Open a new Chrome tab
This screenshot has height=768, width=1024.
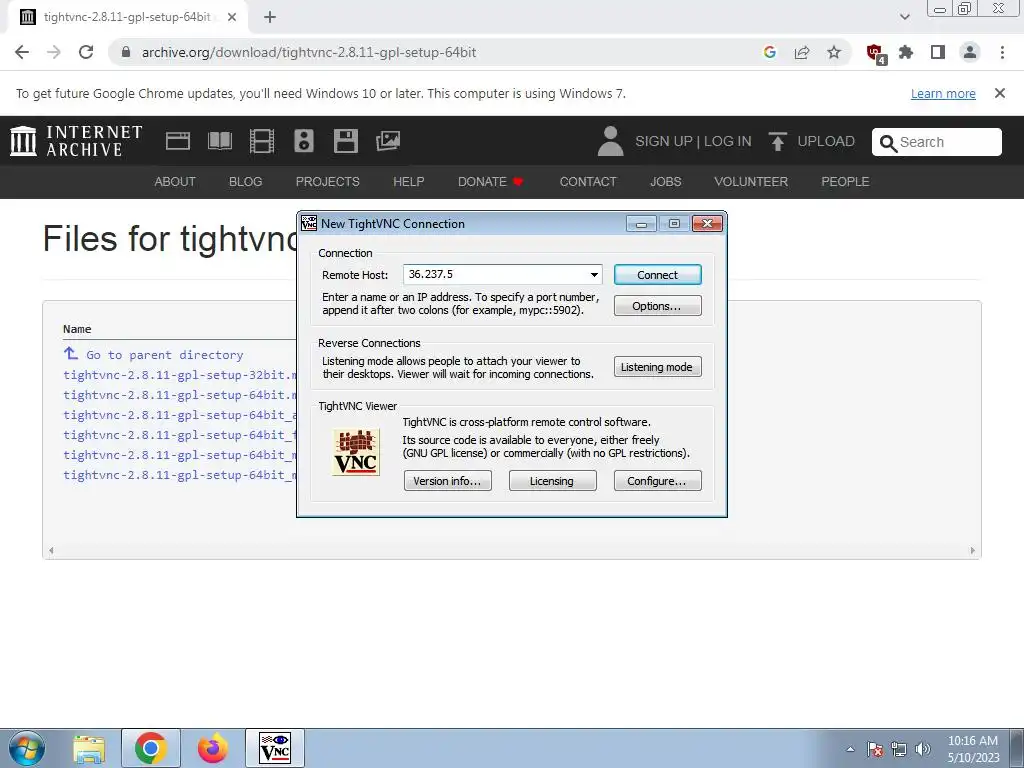pos(270,17)
